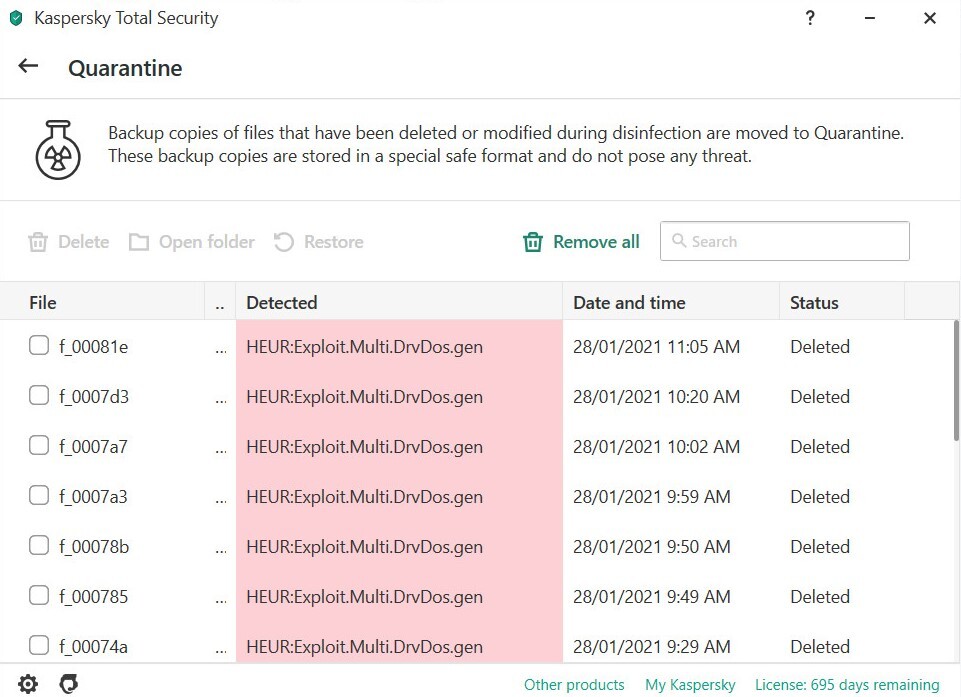This screenshot has height=697, width=961.
Task: Select file name f_0007d3
Action: tap(94, 397)
